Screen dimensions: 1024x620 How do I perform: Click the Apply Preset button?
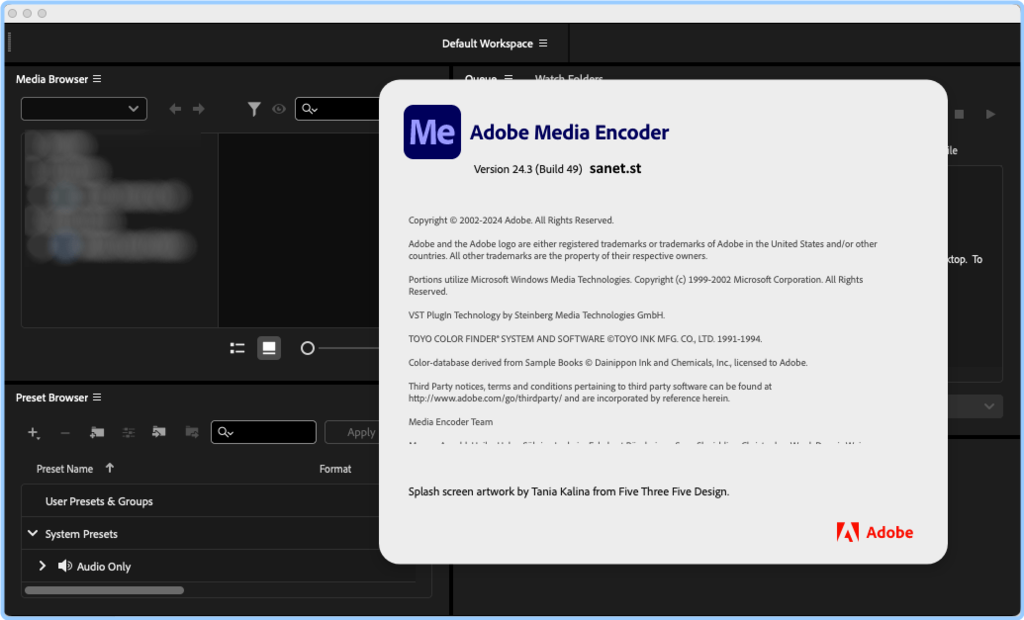coord(353,432)
